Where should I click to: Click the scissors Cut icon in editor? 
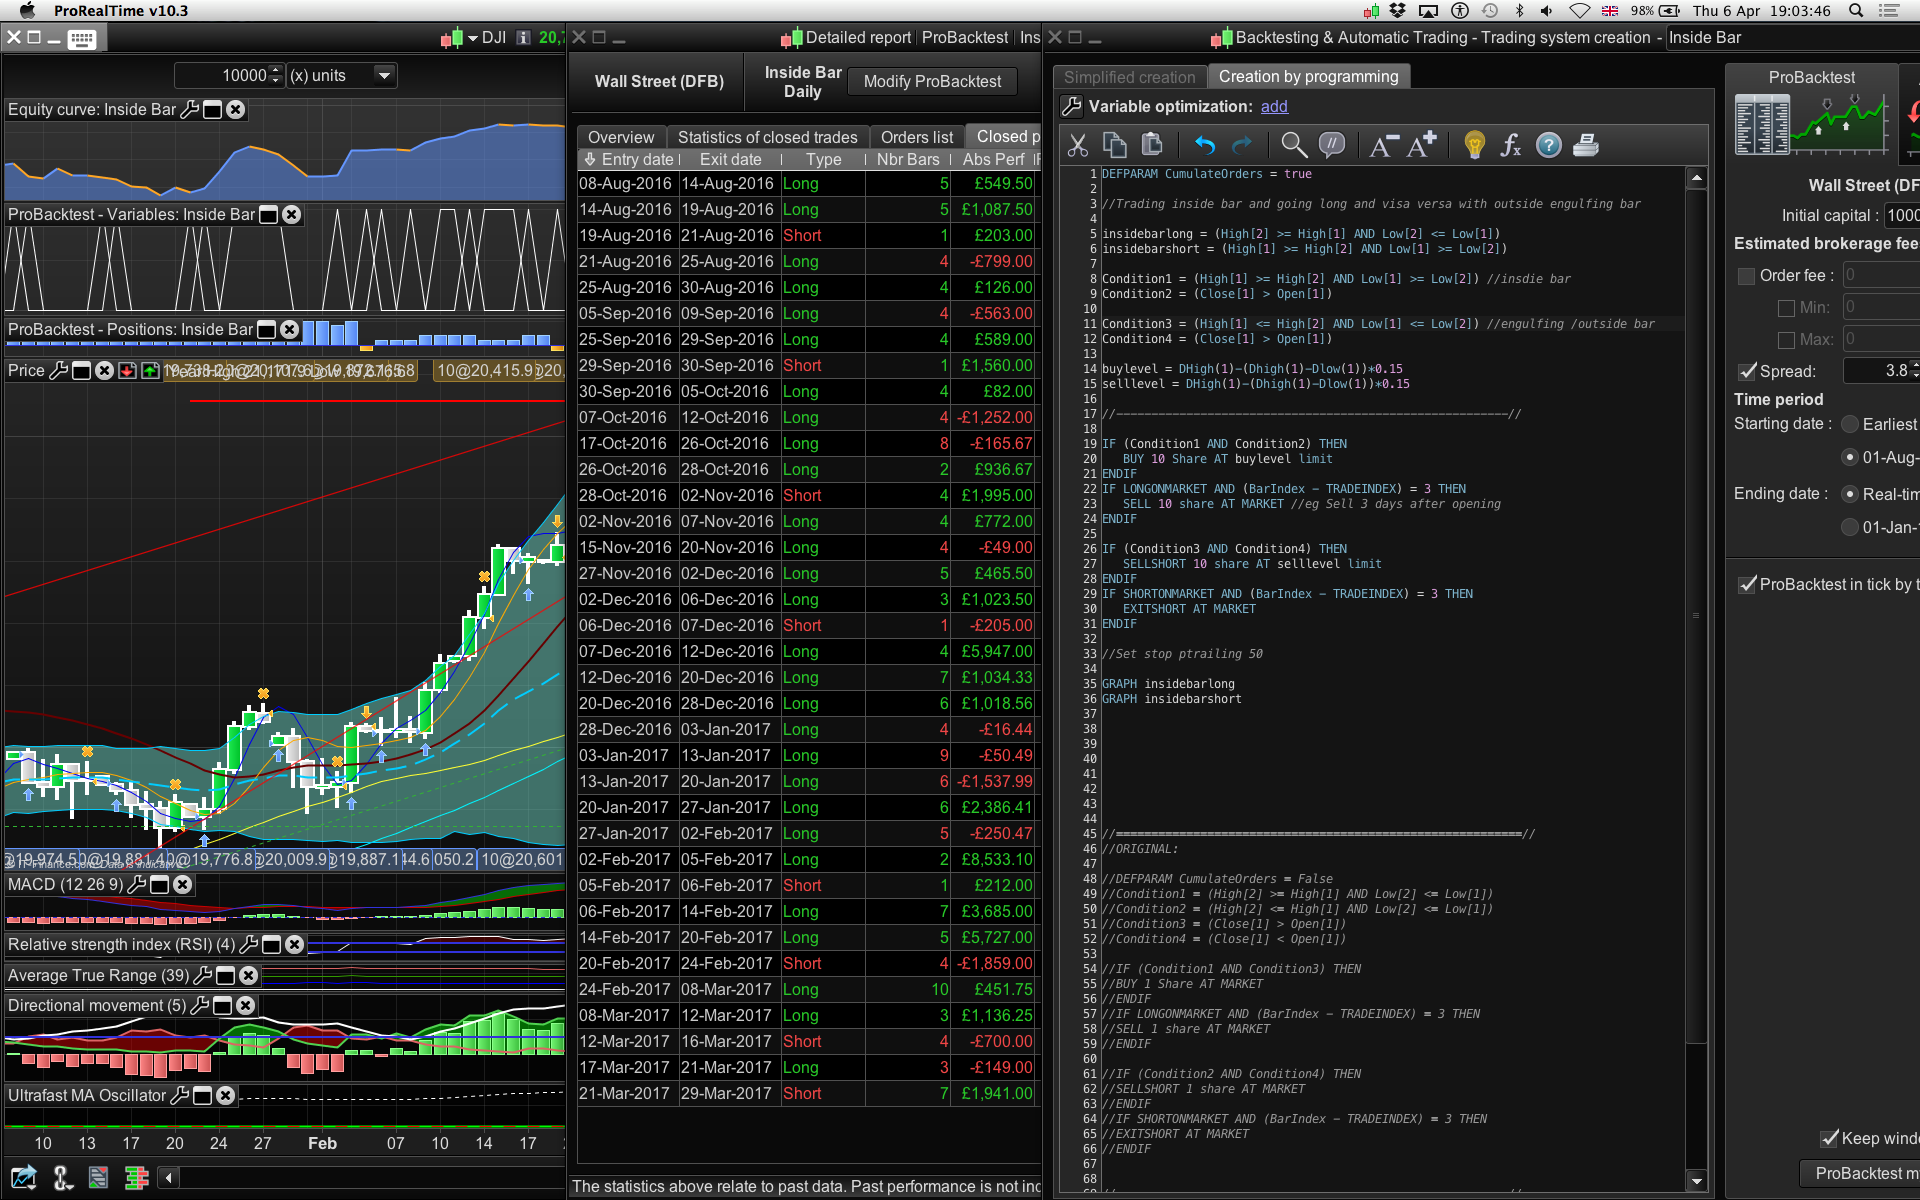point(1077,146)
